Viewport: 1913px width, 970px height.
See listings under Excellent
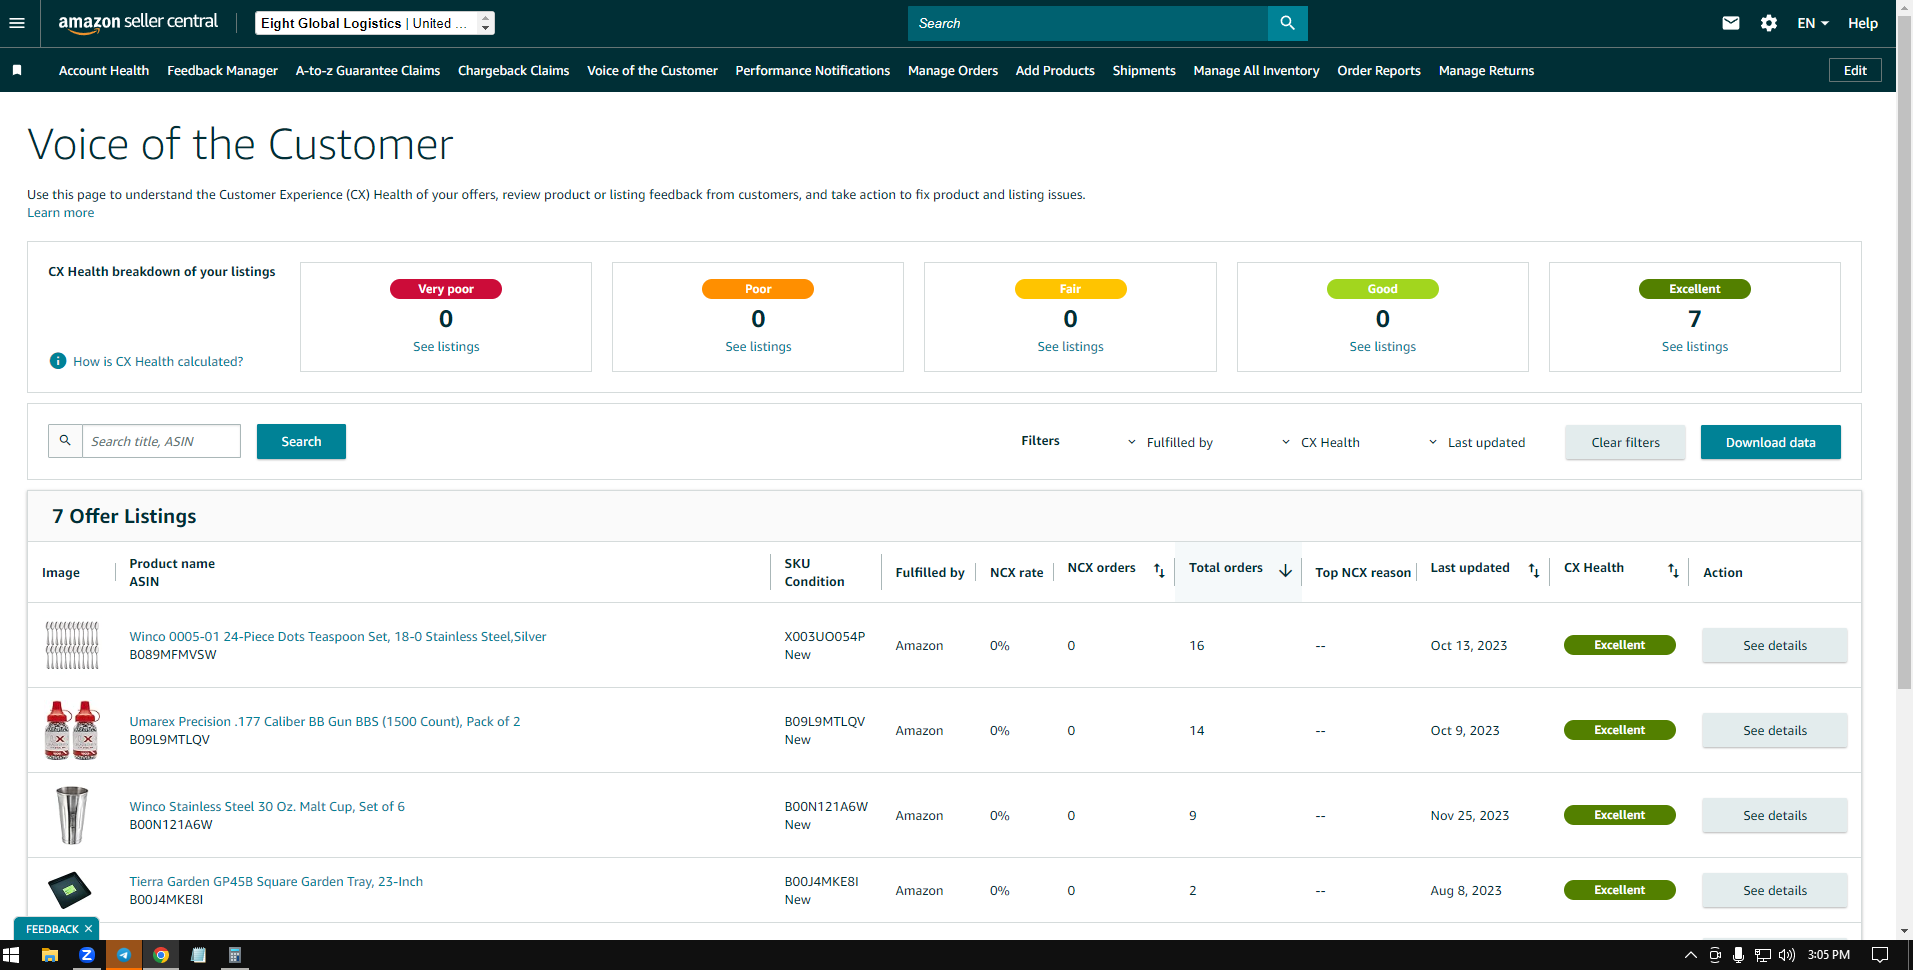[1694, 346]
